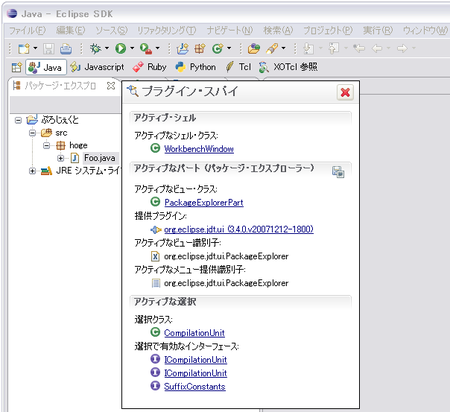The height and width of the screenshot is (412, 450).
Task: Click the Print toolbar icon
Action: point(66,49)
